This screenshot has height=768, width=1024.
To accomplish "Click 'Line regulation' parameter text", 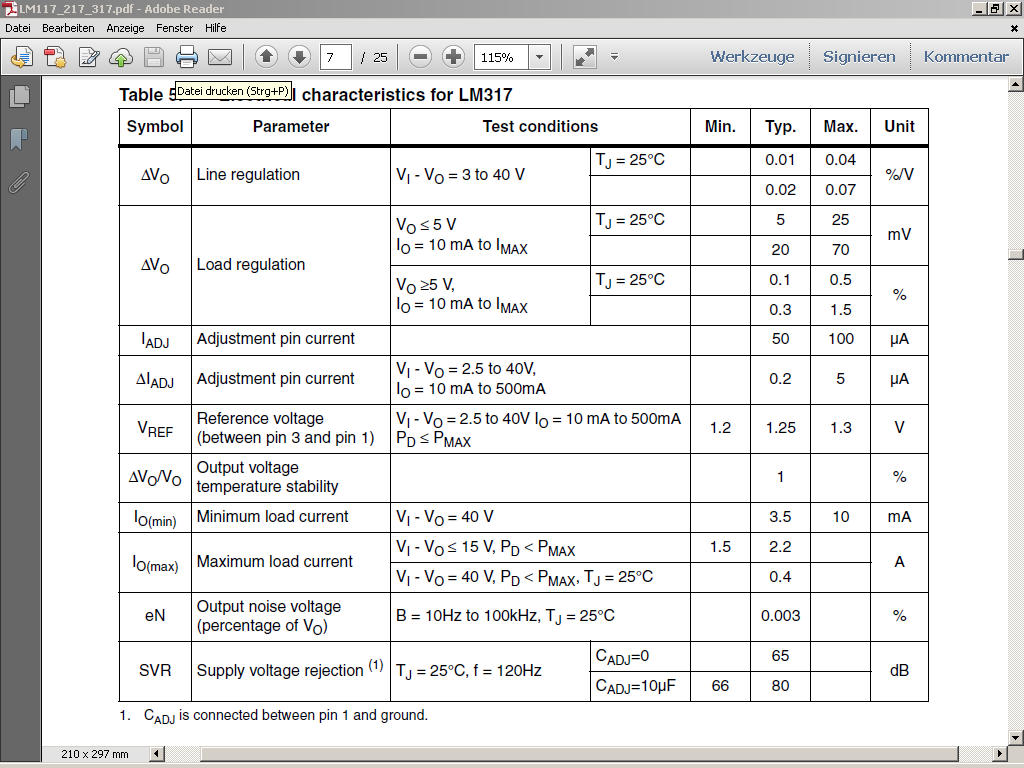I will [248, 174].
